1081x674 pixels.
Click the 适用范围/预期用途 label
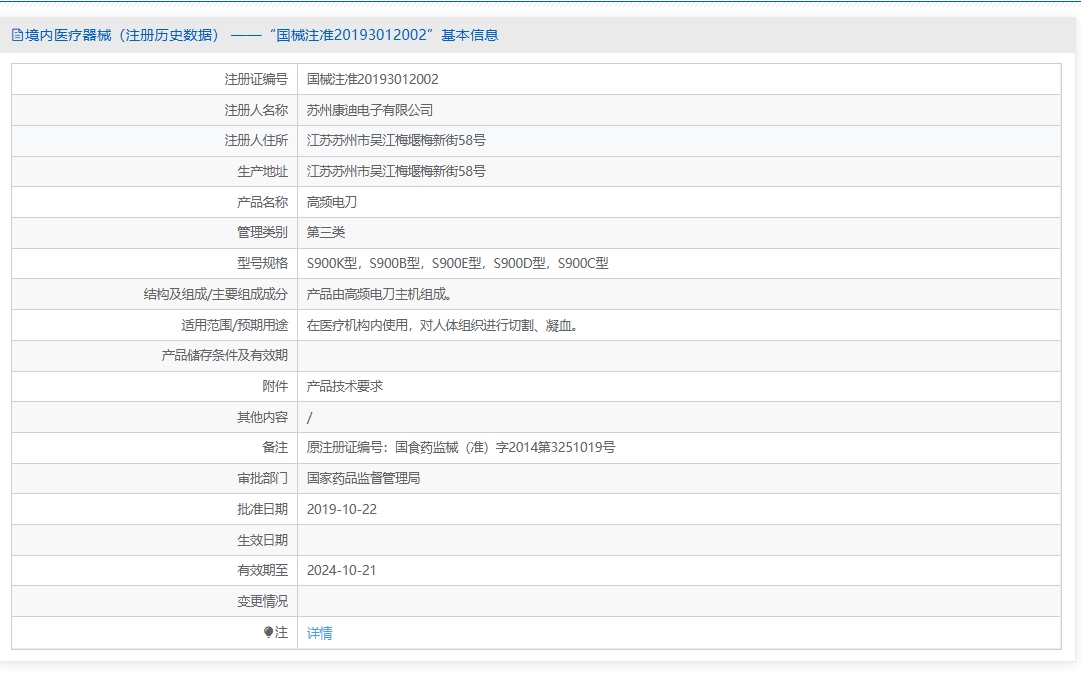tap(234, 325)
